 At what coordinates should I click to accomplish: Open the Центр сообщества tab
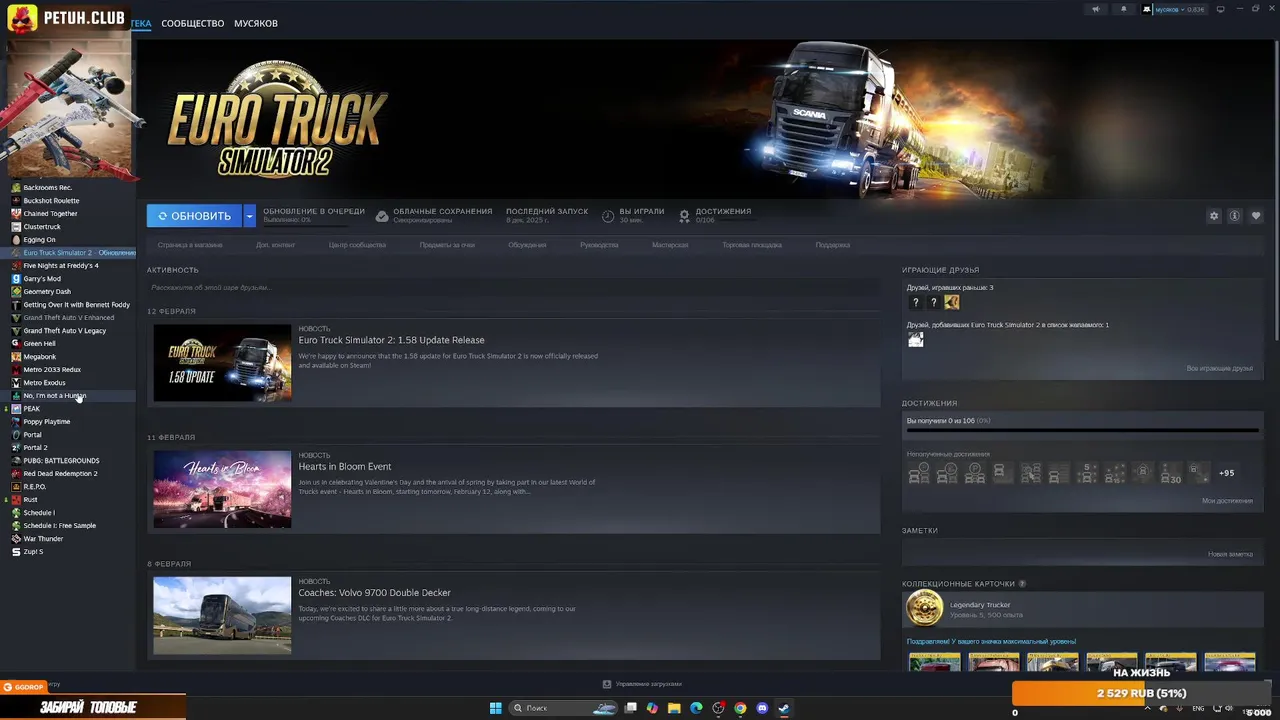357,245
